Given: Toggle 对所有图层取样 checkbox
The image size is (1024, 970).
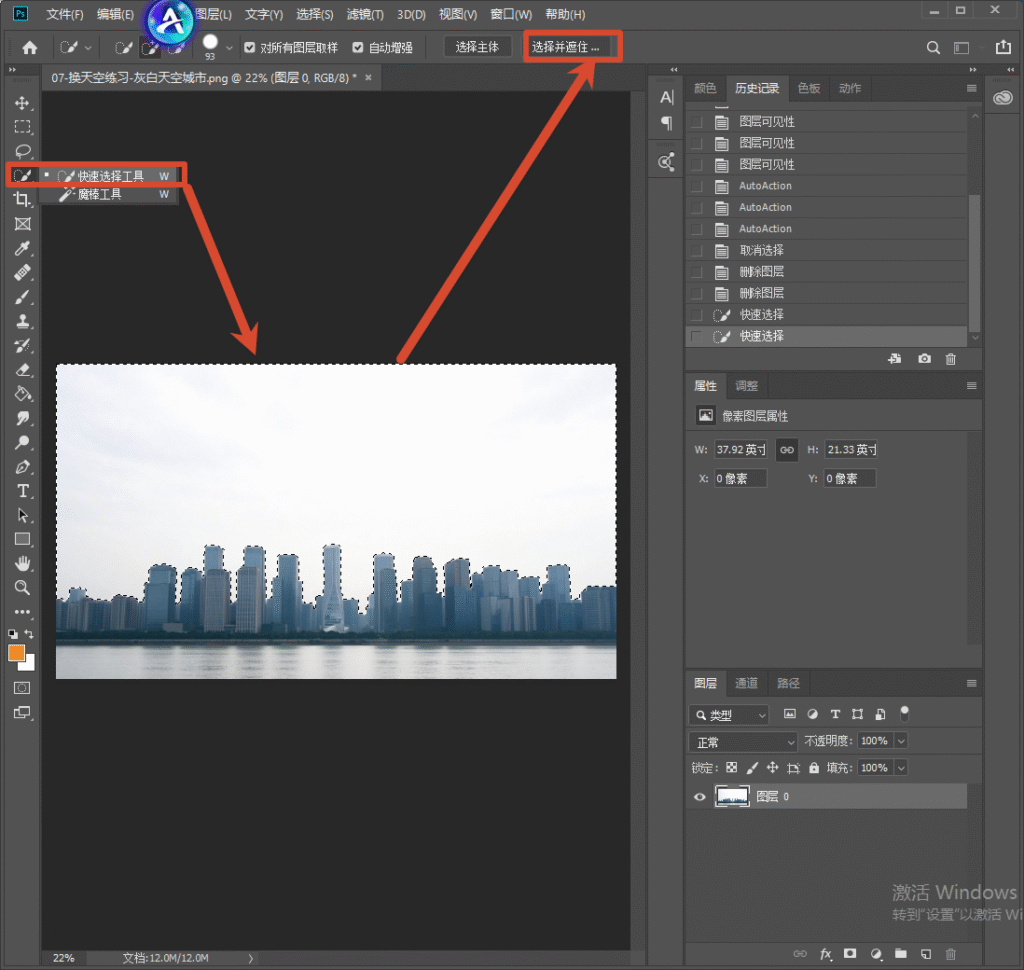Looking at the screenshot, I should click(249, 47).
